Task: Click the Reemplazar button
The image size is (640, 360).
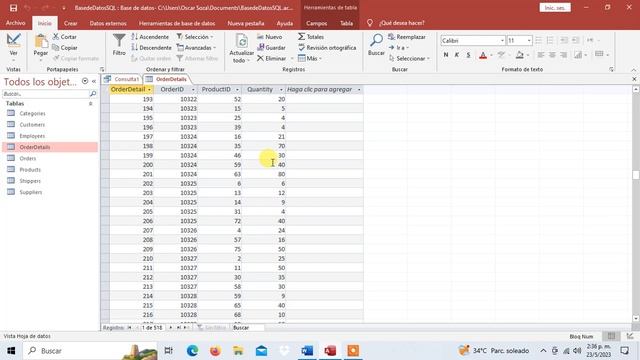Action: coord(407,37)
